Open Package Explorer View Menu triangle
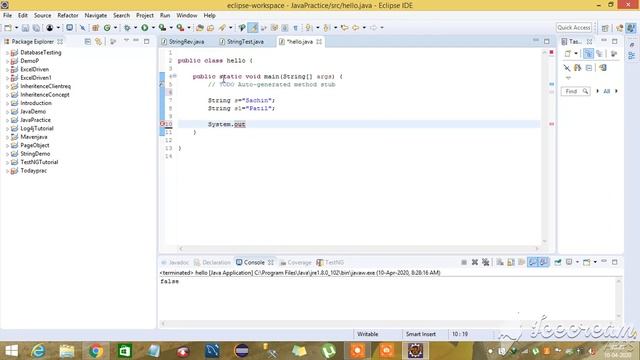Screen dimensions: 640x360 126,40
